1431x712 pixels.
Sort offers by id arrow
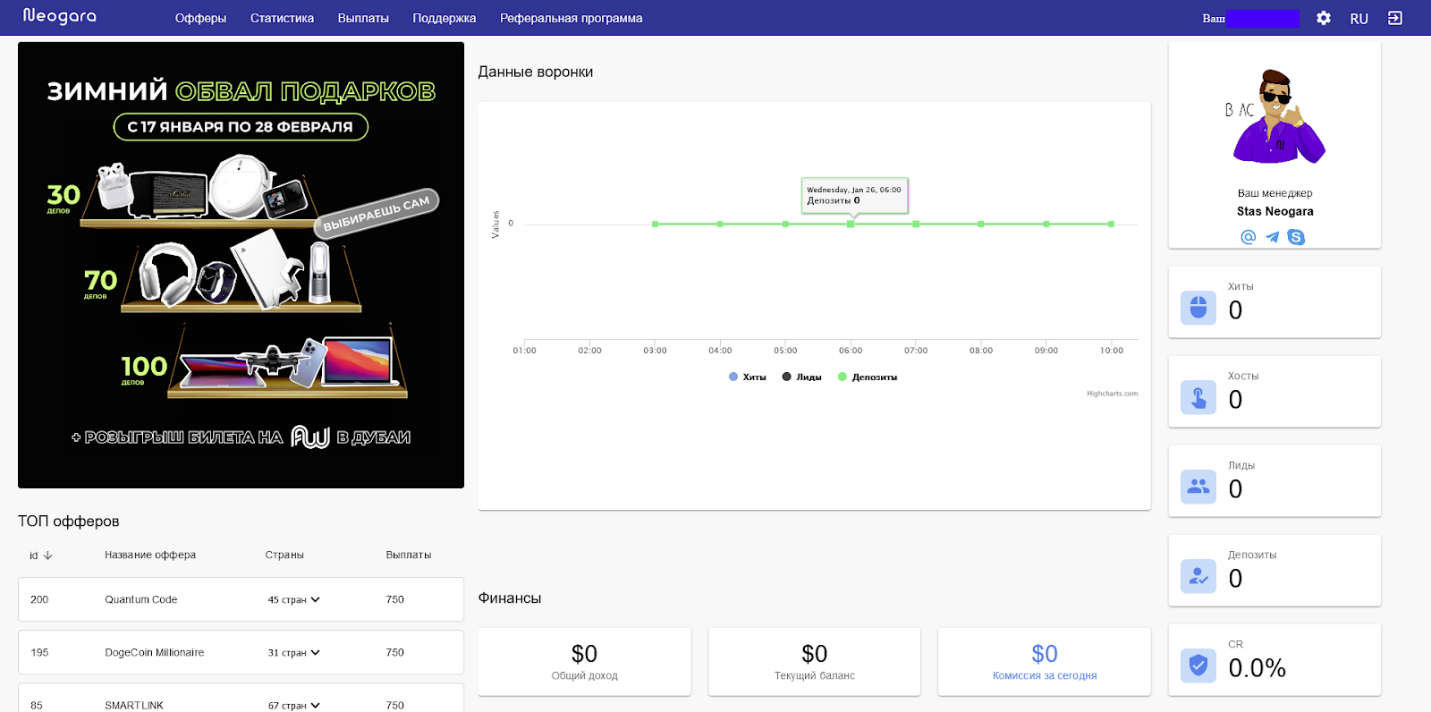47,555
